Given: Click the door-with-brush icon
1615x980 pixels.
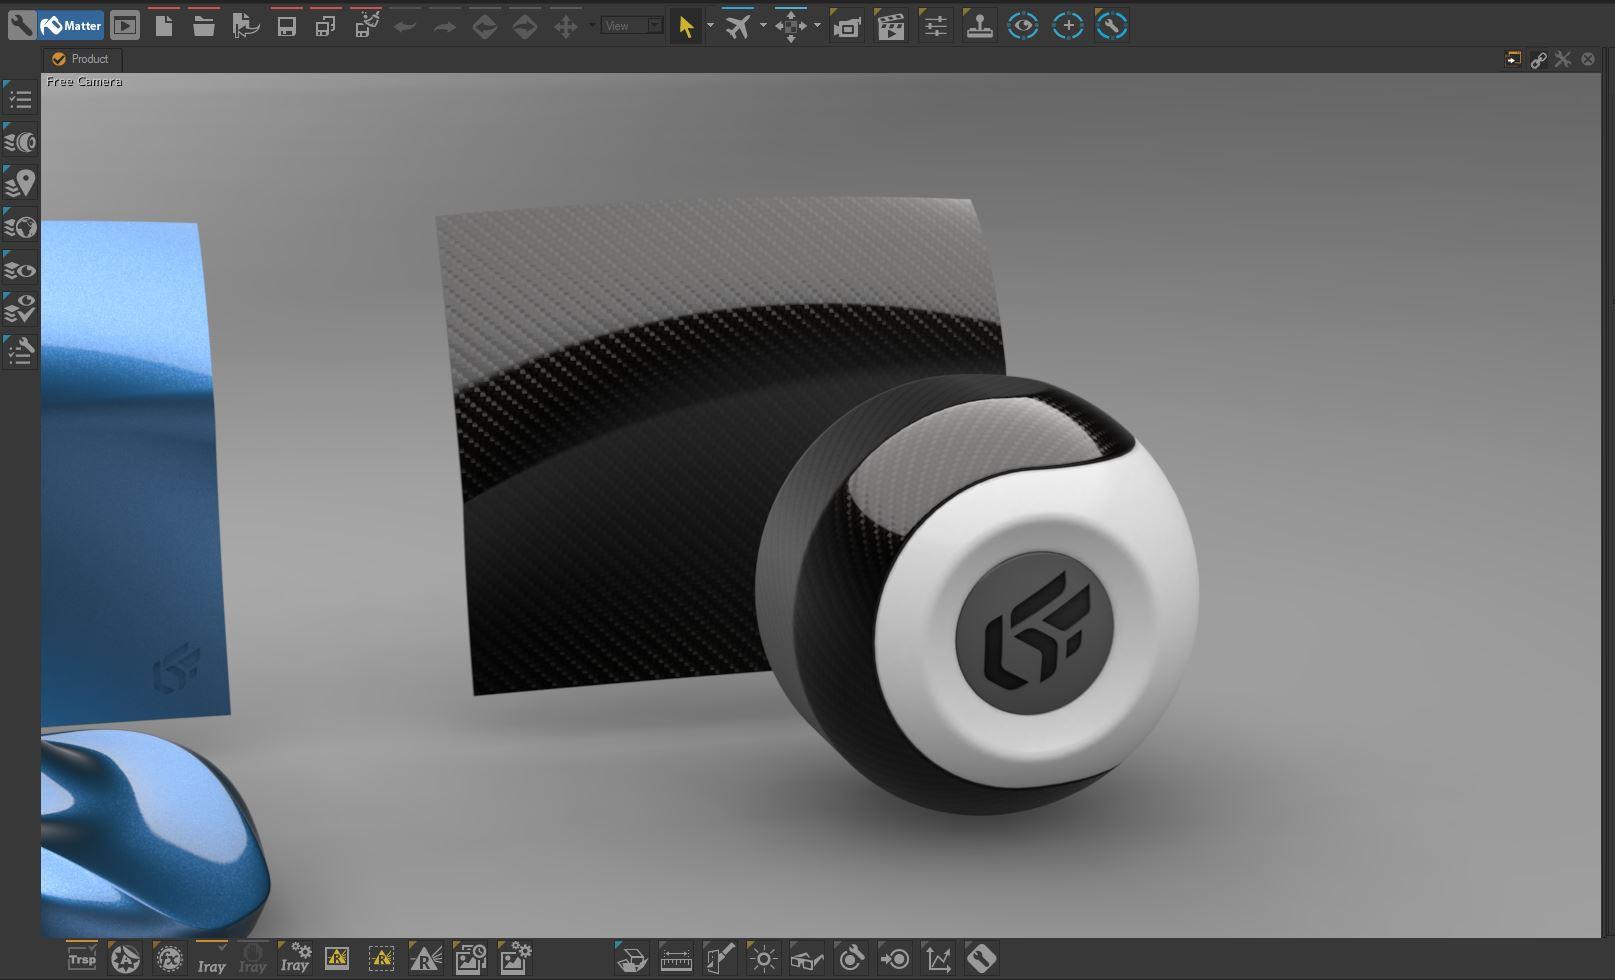Looking at the screenshot, I should click(x=720, y=959).
